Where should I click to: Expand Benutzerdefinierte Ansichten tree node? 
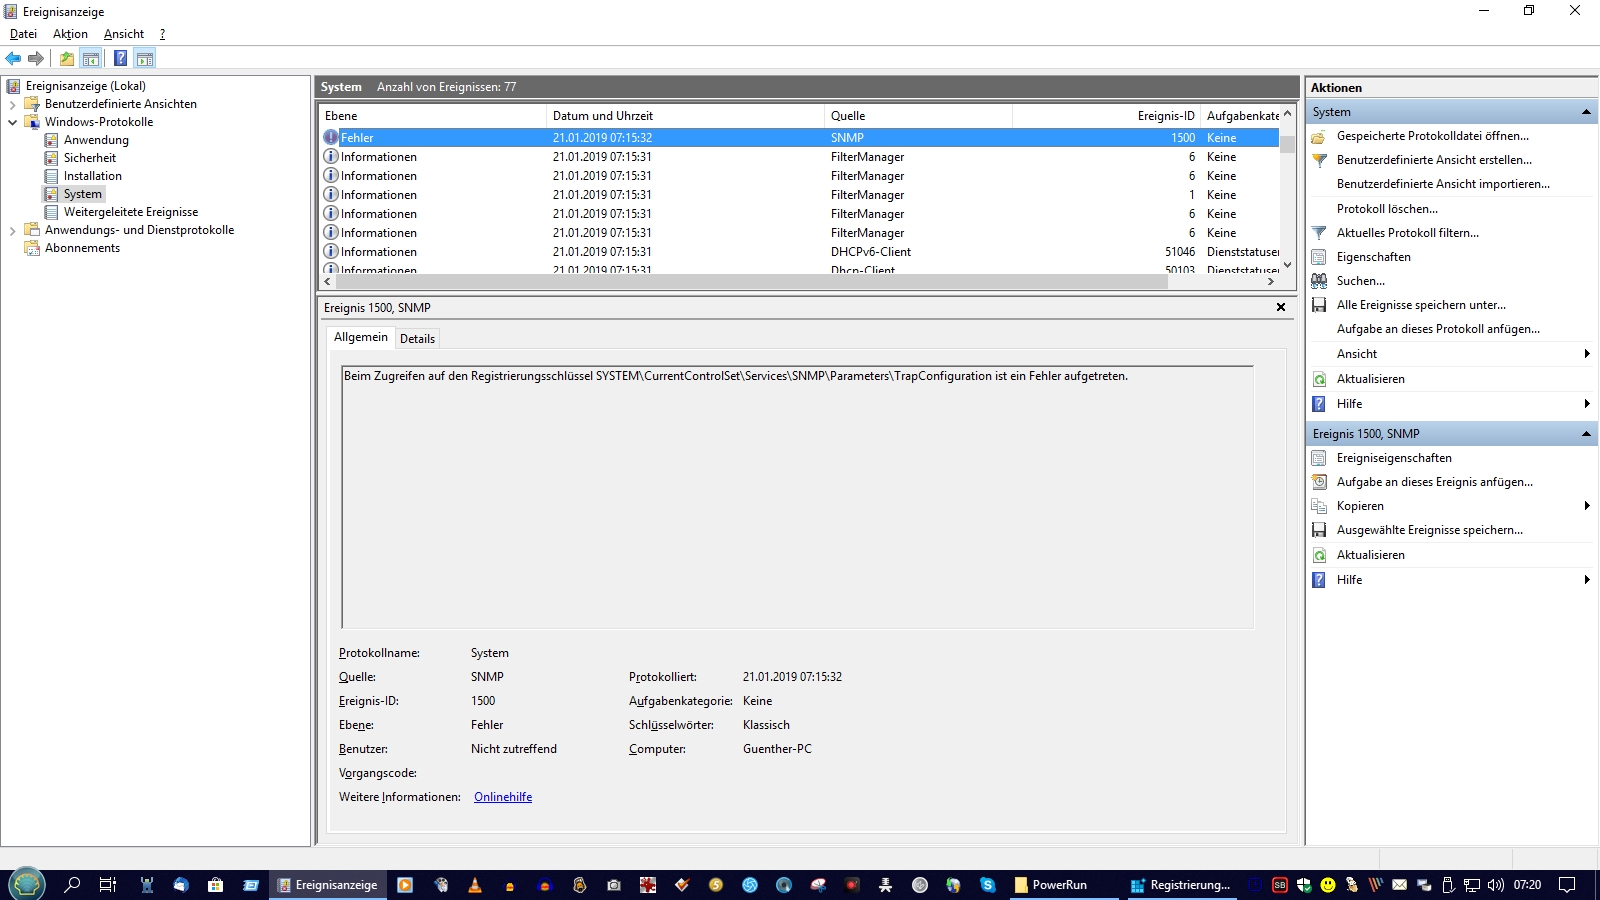12,104
